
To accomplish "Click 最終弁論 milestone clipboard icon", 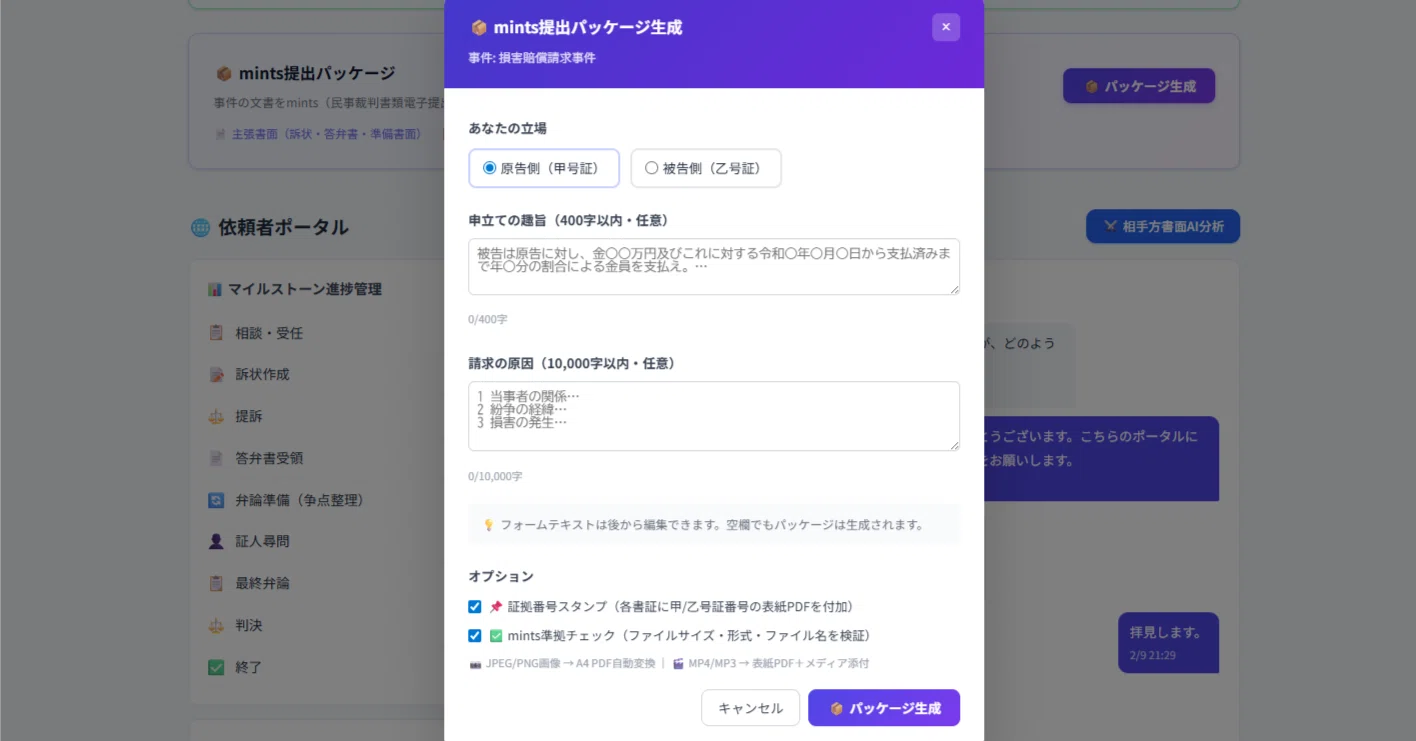I will pyautogui.click(x=216, y=583).
